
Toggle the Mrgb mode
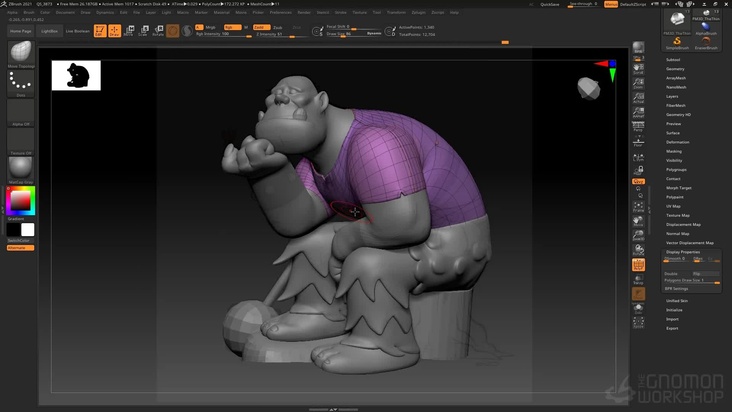point(211,28)
